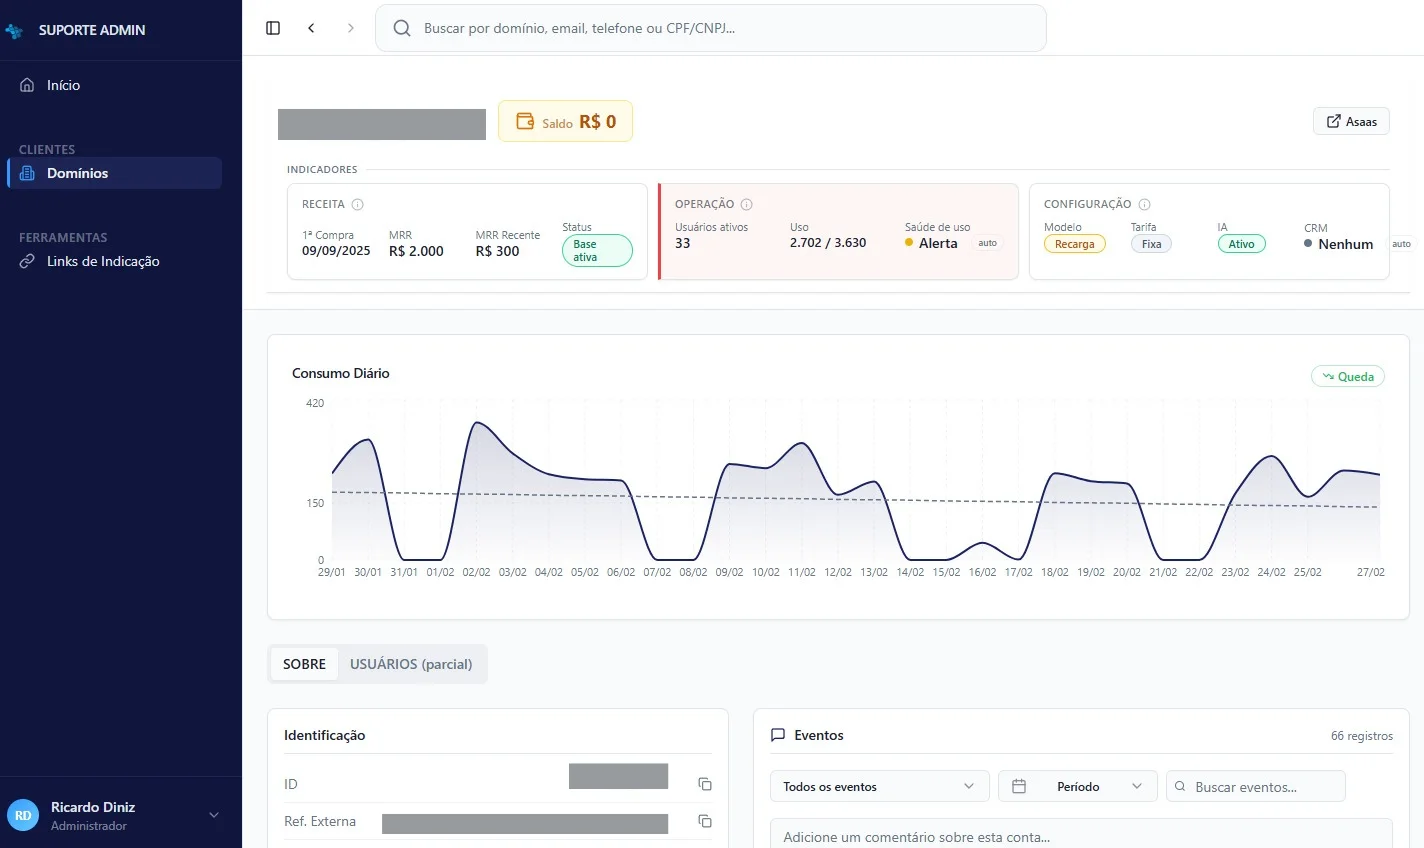Click the Queda trend badge

click(1348, 376)
